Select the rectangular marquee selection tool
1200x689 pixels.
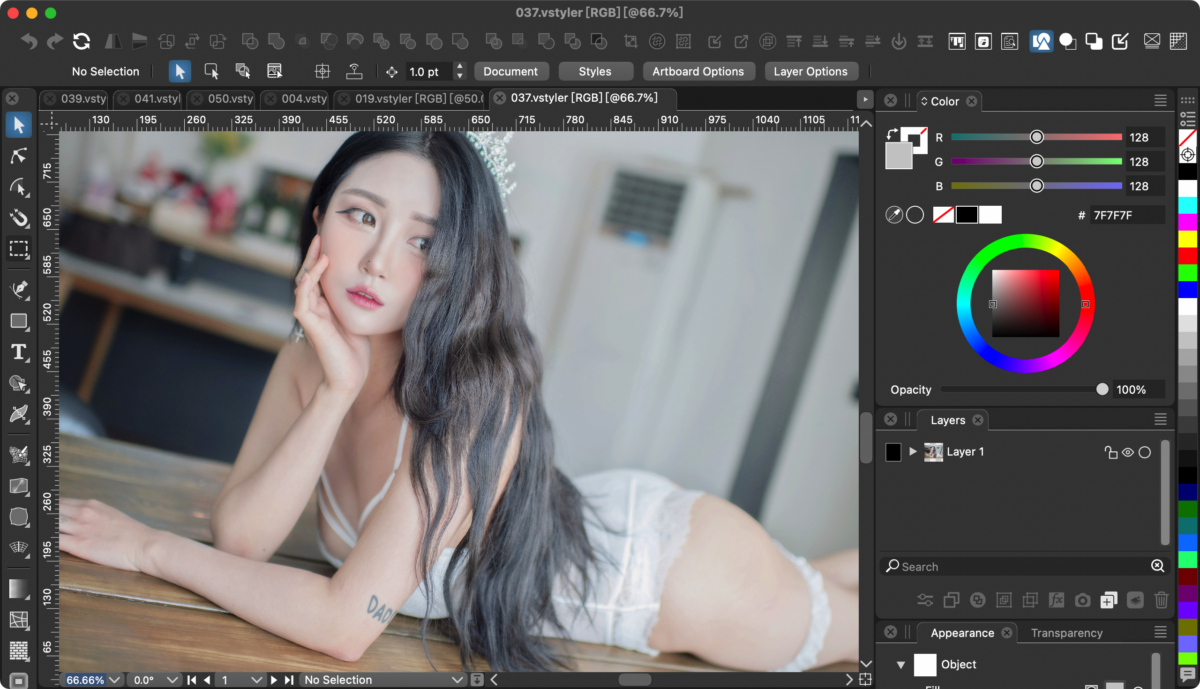(19, 249)
